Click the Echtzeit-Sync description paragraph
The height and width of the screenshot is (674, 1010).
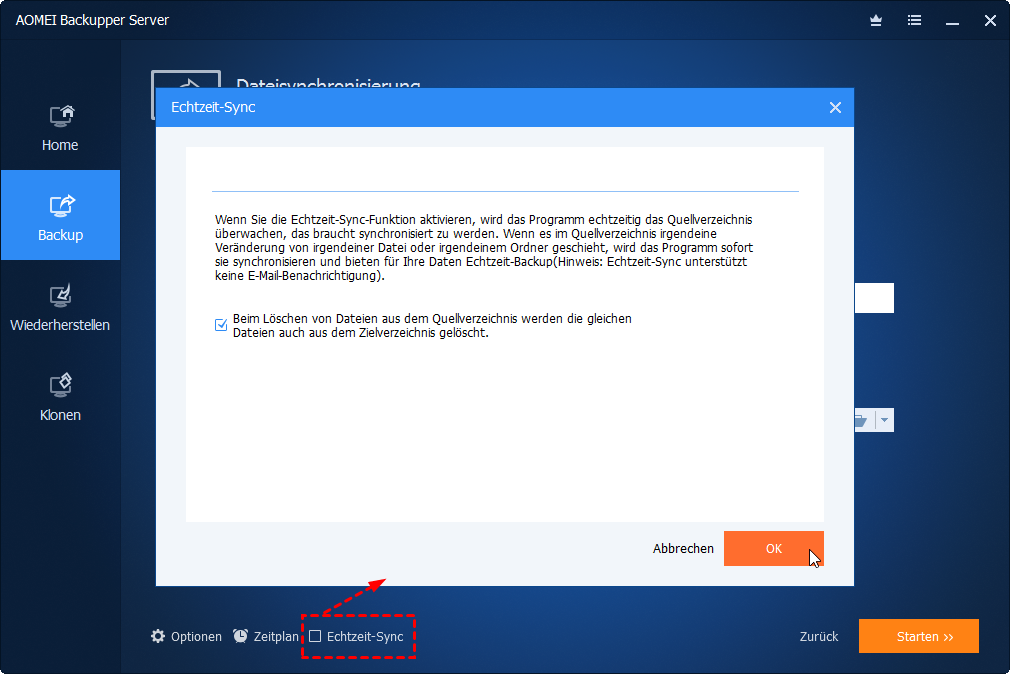(x=484, y=247)
